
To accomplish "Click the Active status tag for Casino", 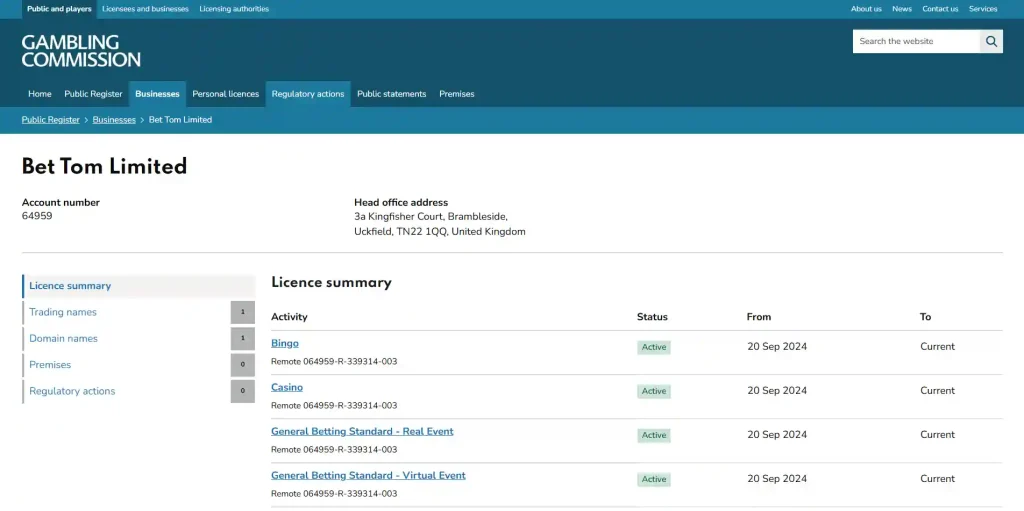I will point(654,391).
